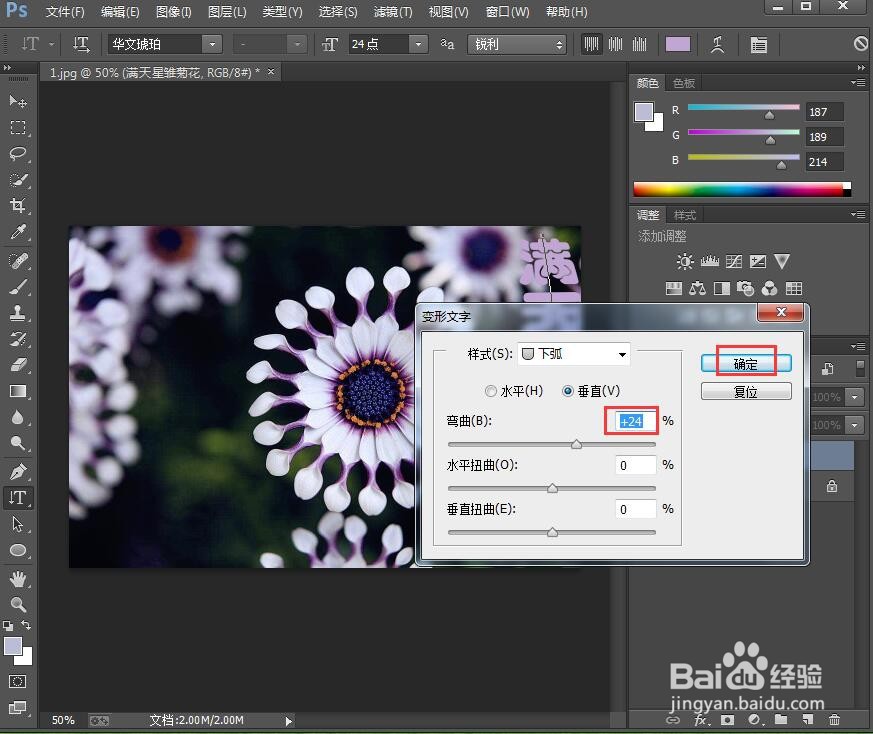Viewport: 873px width, 734px height.
Task: Close the 1.jpg document tab
Action: click(271, 72)
